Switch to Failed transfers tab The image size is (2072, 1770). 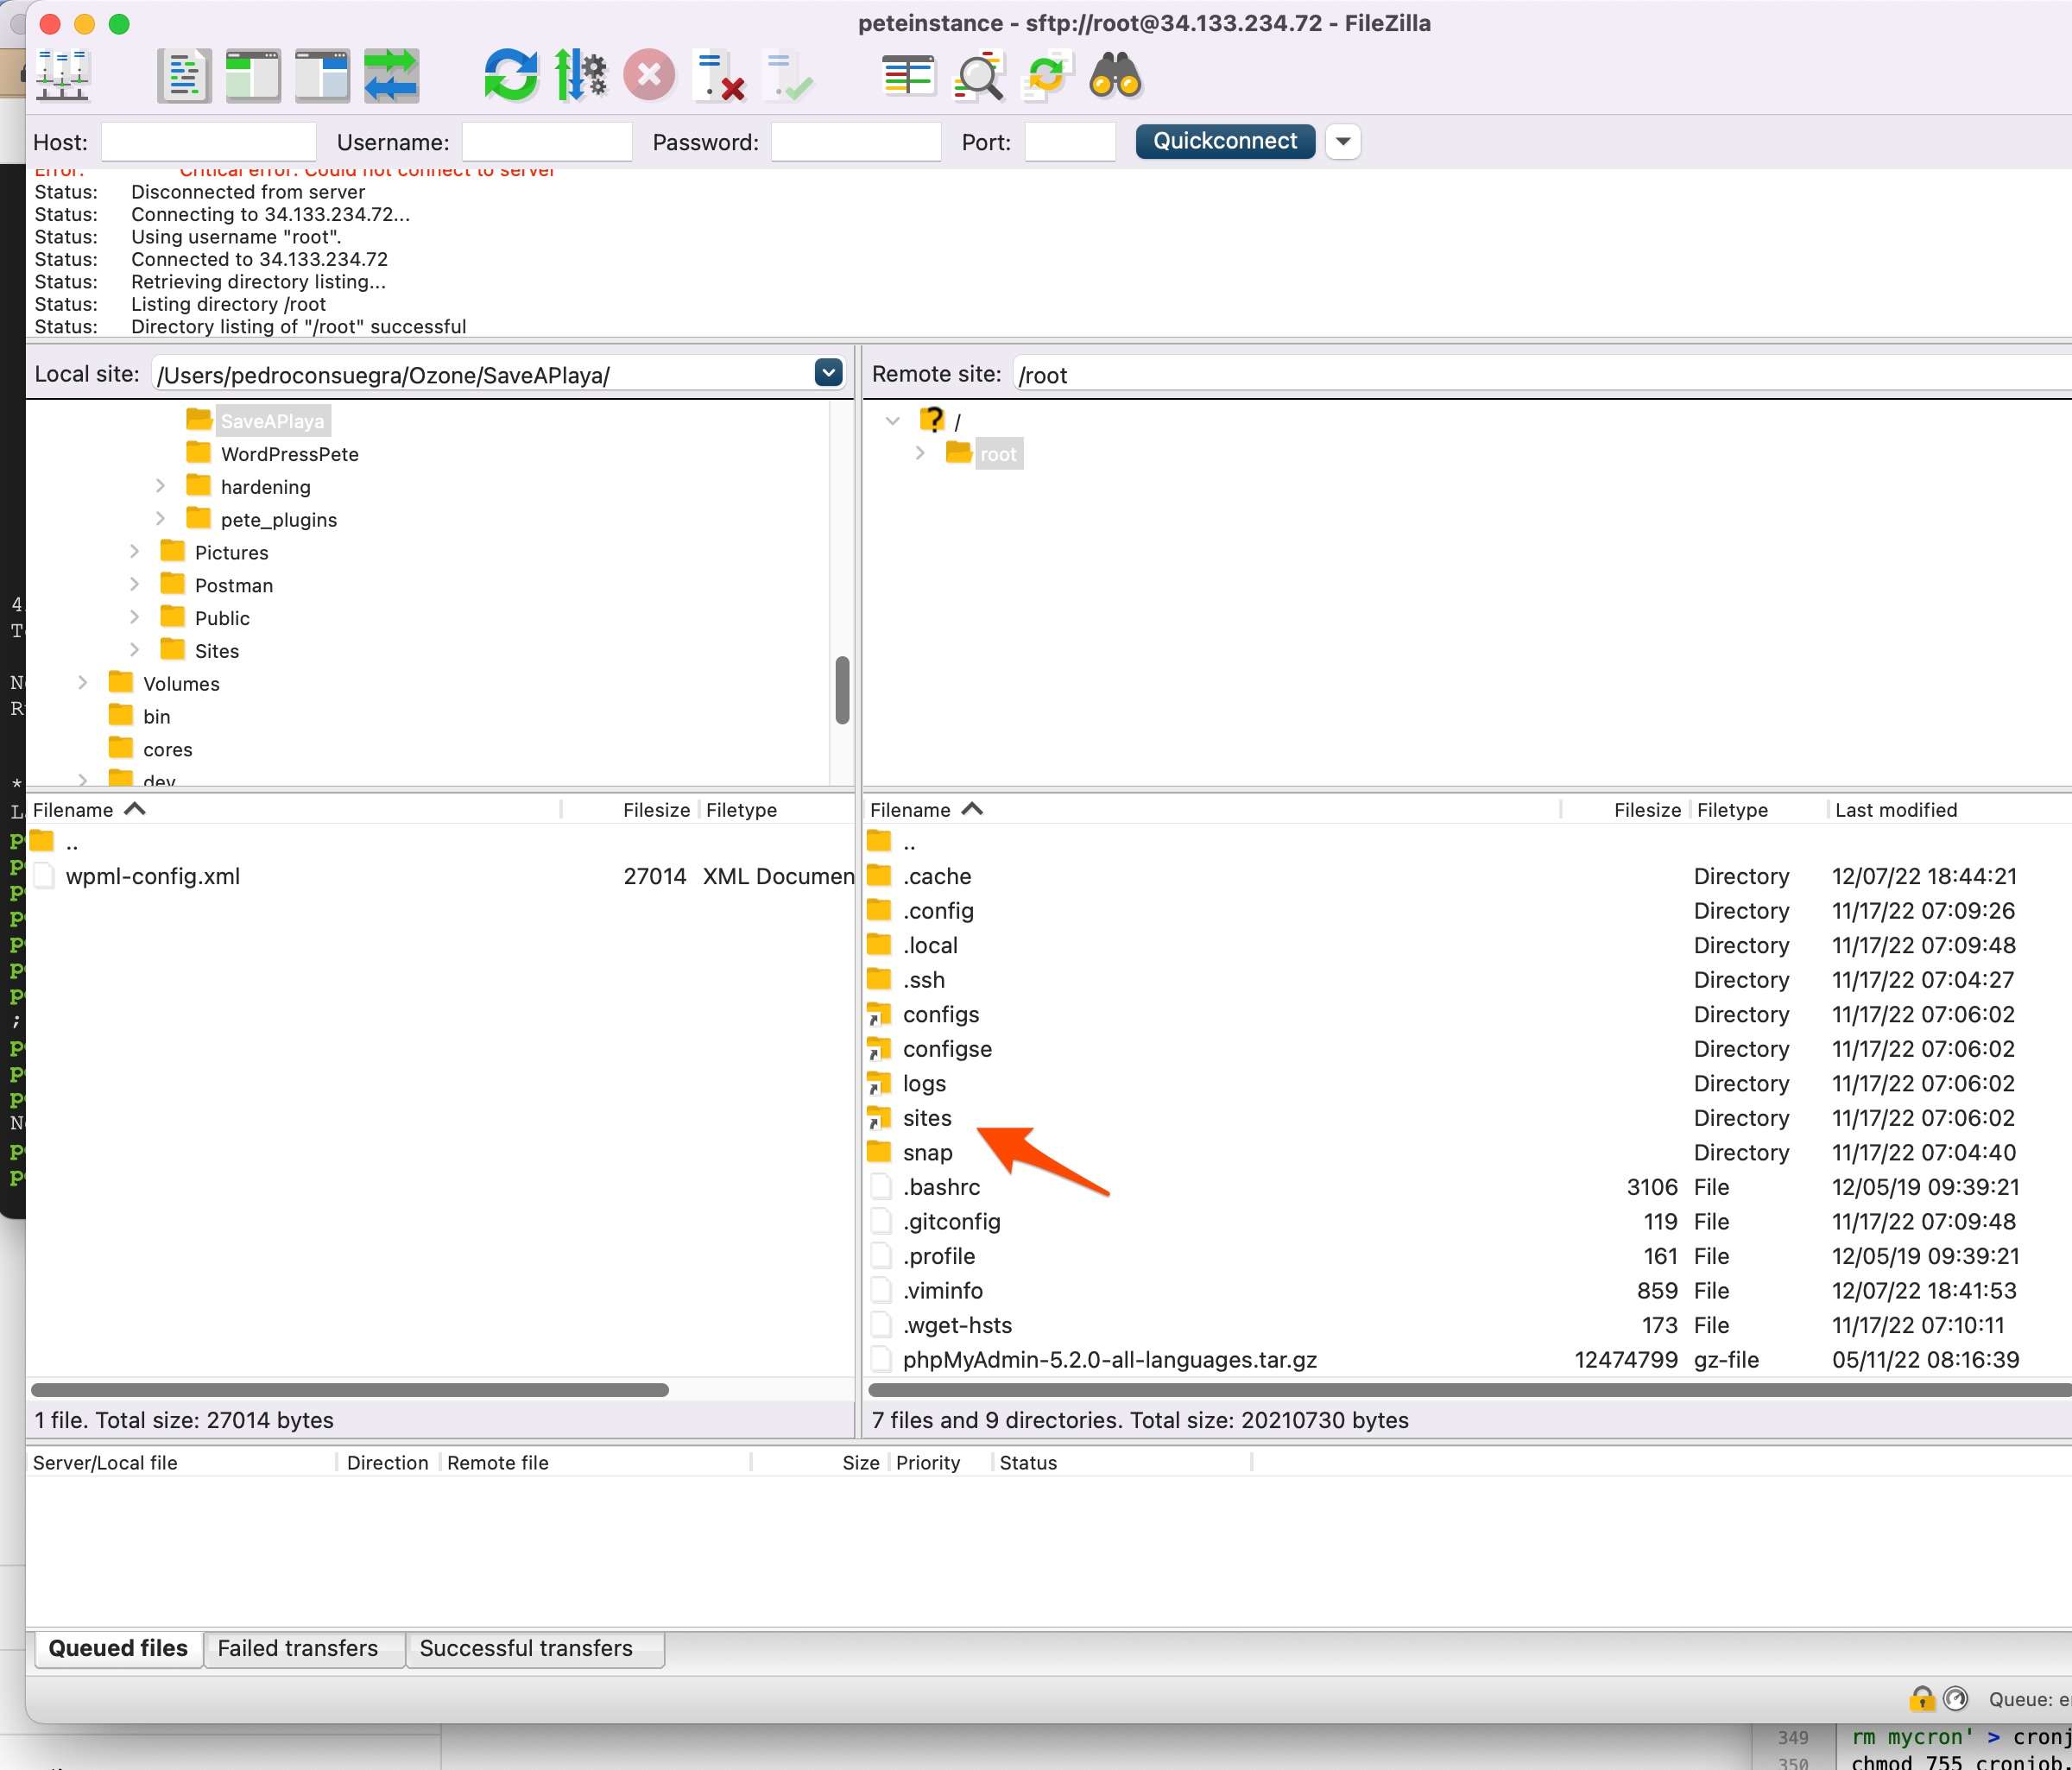(298, 1648)
